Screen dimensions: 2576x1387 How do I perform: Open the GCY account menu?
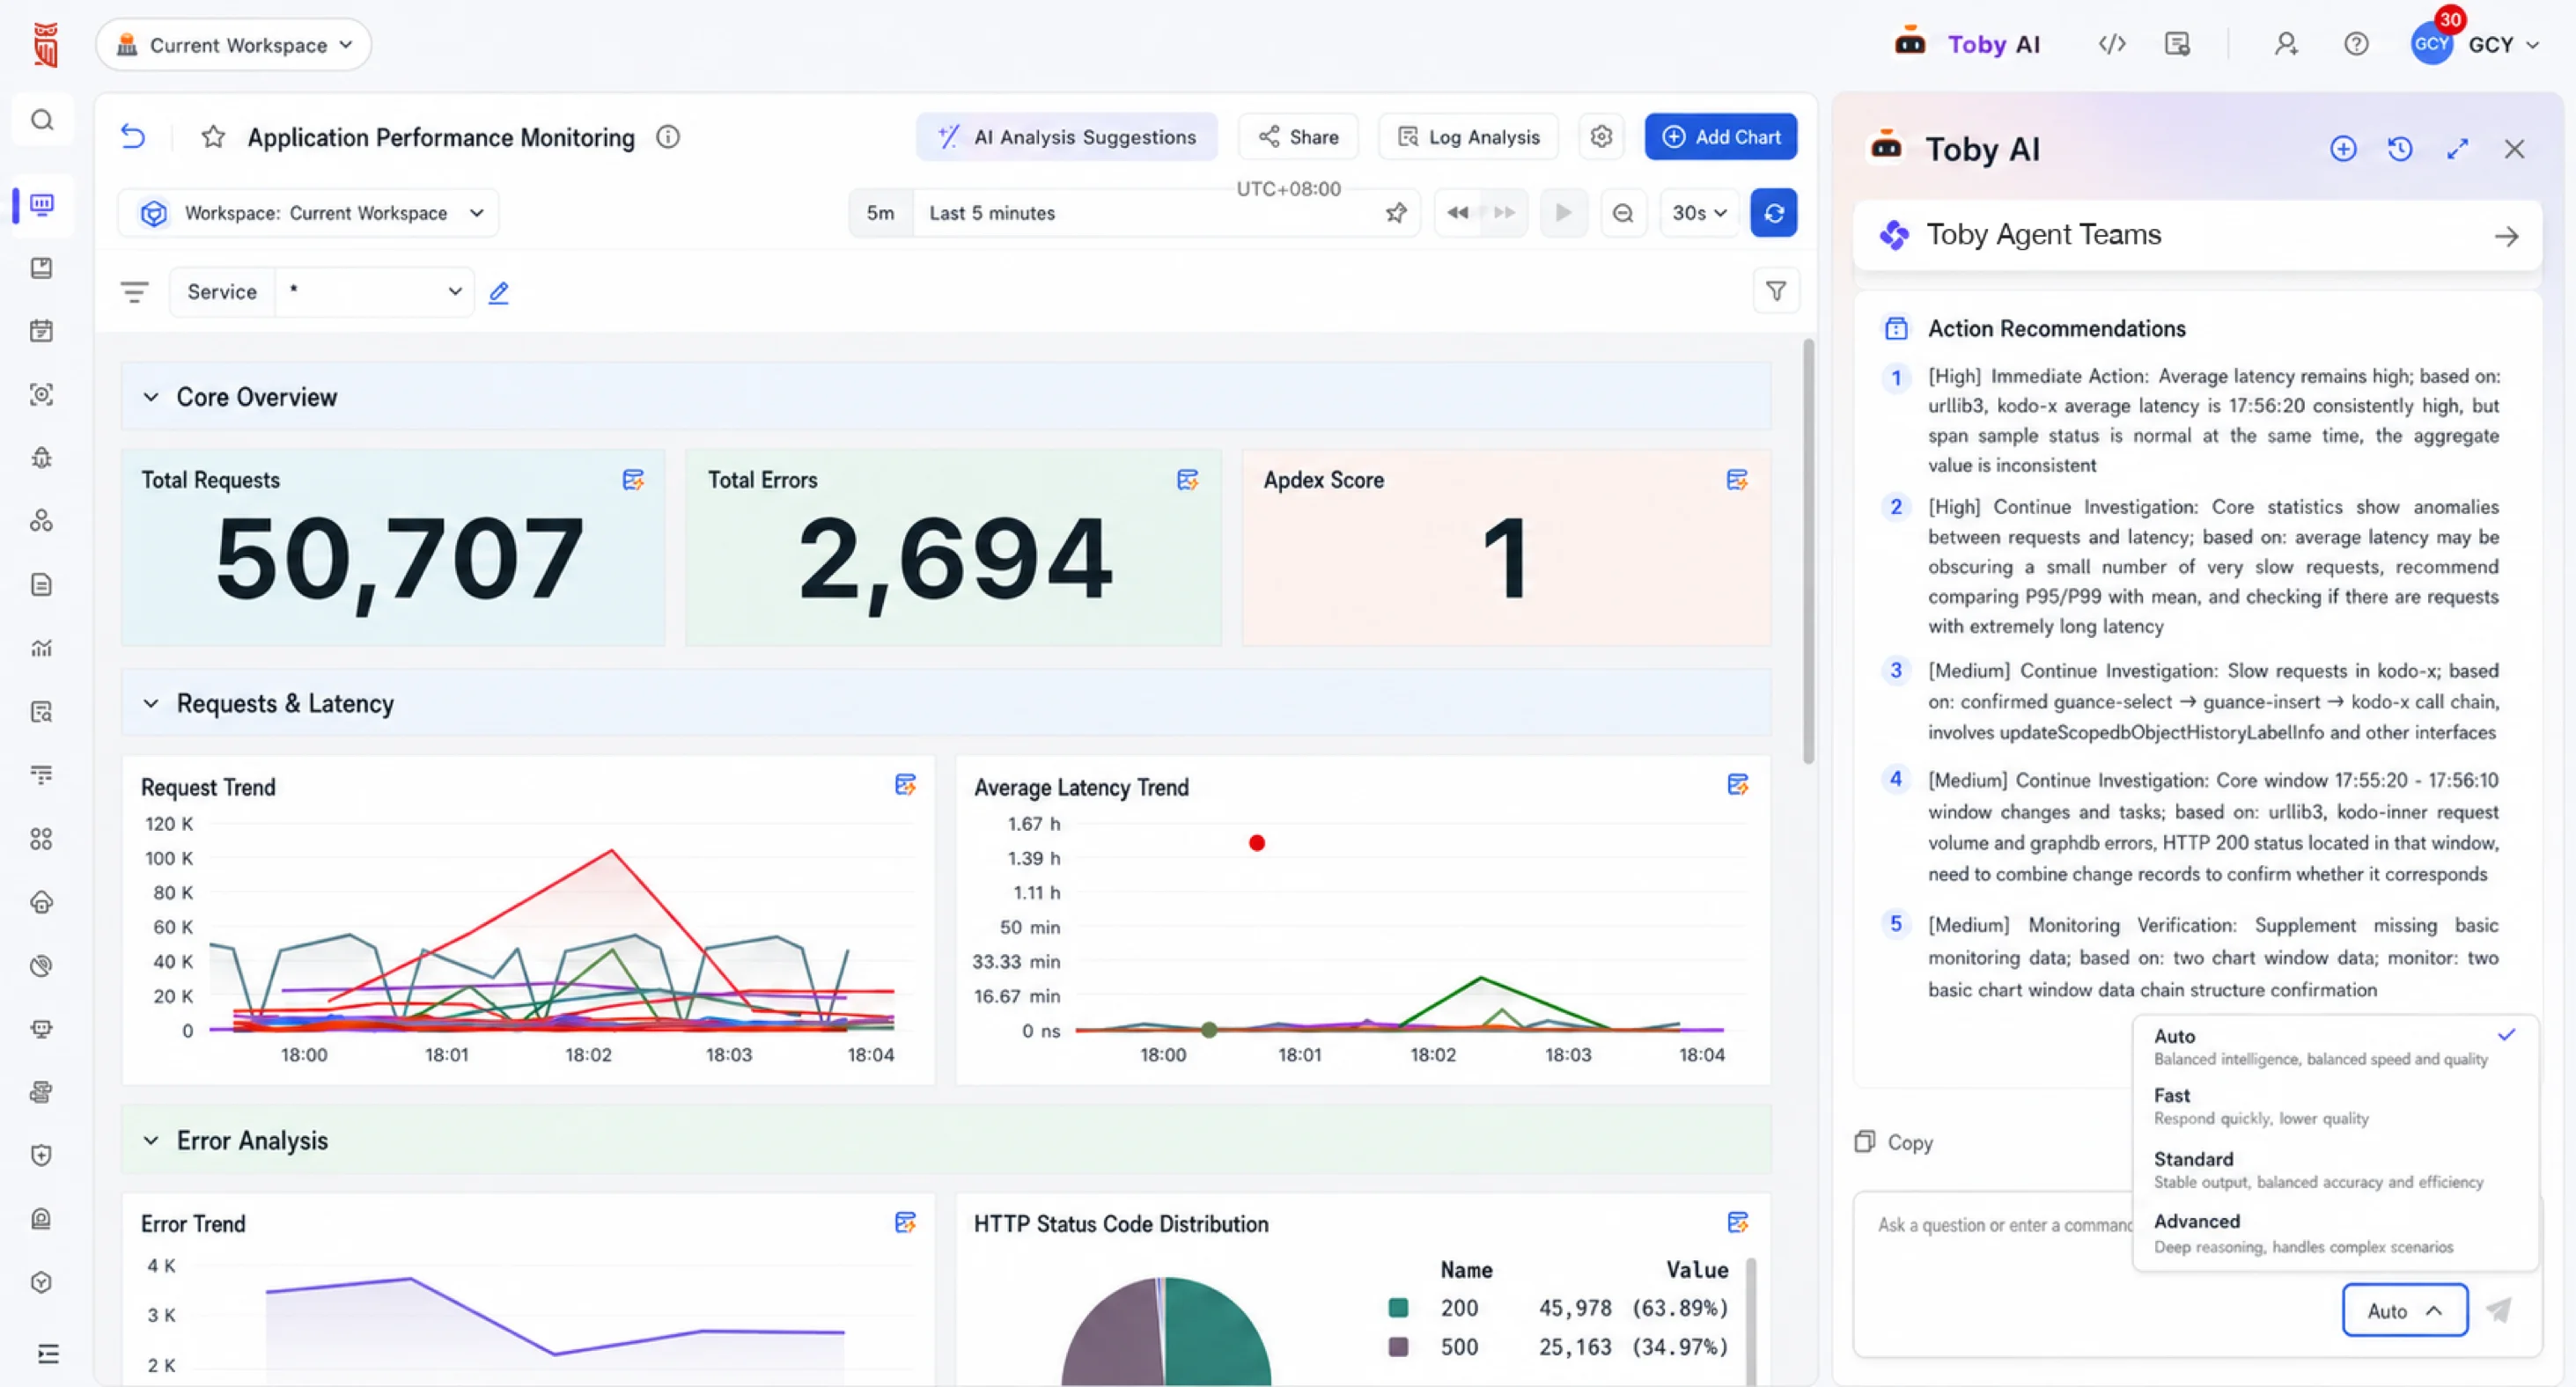[2475, 45]
